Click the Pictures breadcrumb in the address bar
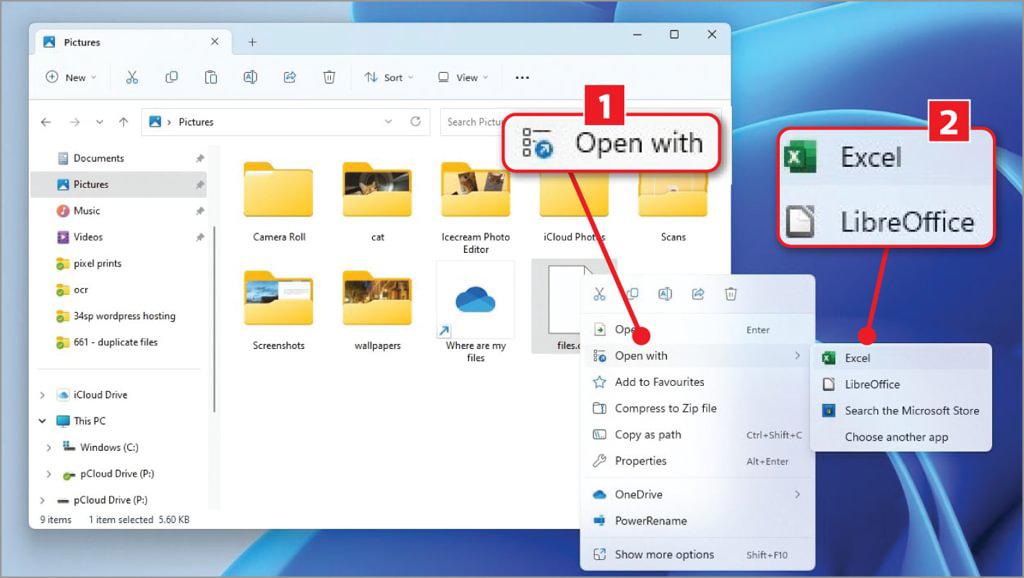The width and height of the screenshot is (1024, 578). (196, 122)
